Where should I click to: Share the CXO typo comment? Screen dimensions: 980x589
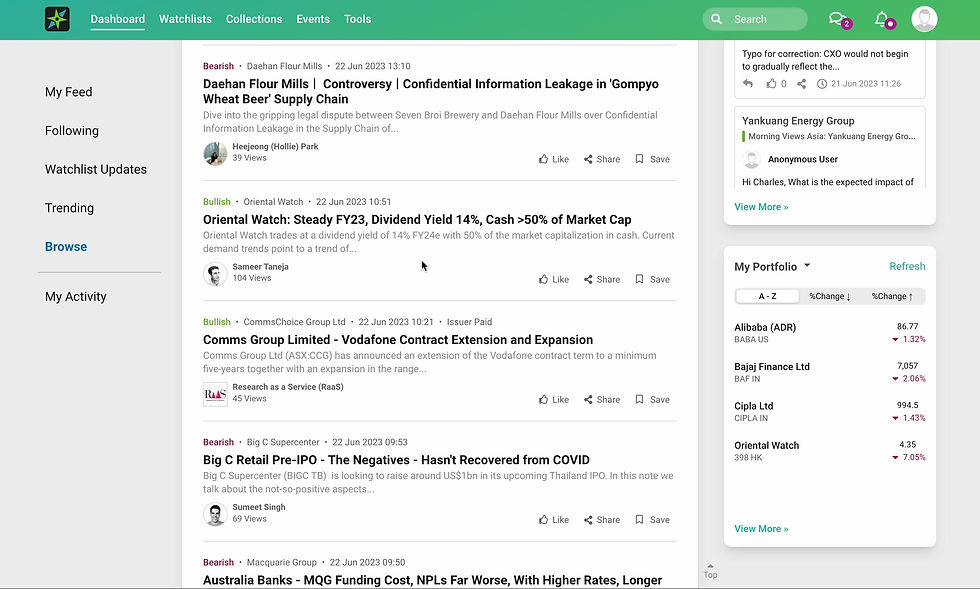pos(801,84)
